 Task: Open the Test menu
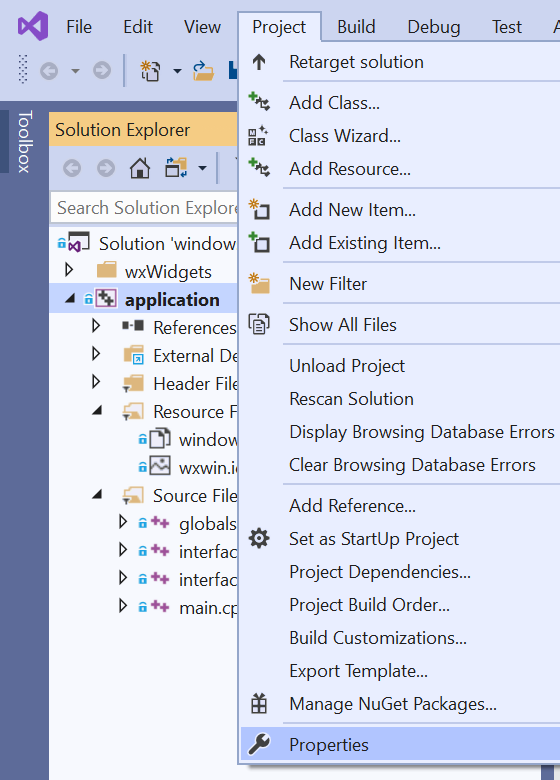[x=507, y=27]
